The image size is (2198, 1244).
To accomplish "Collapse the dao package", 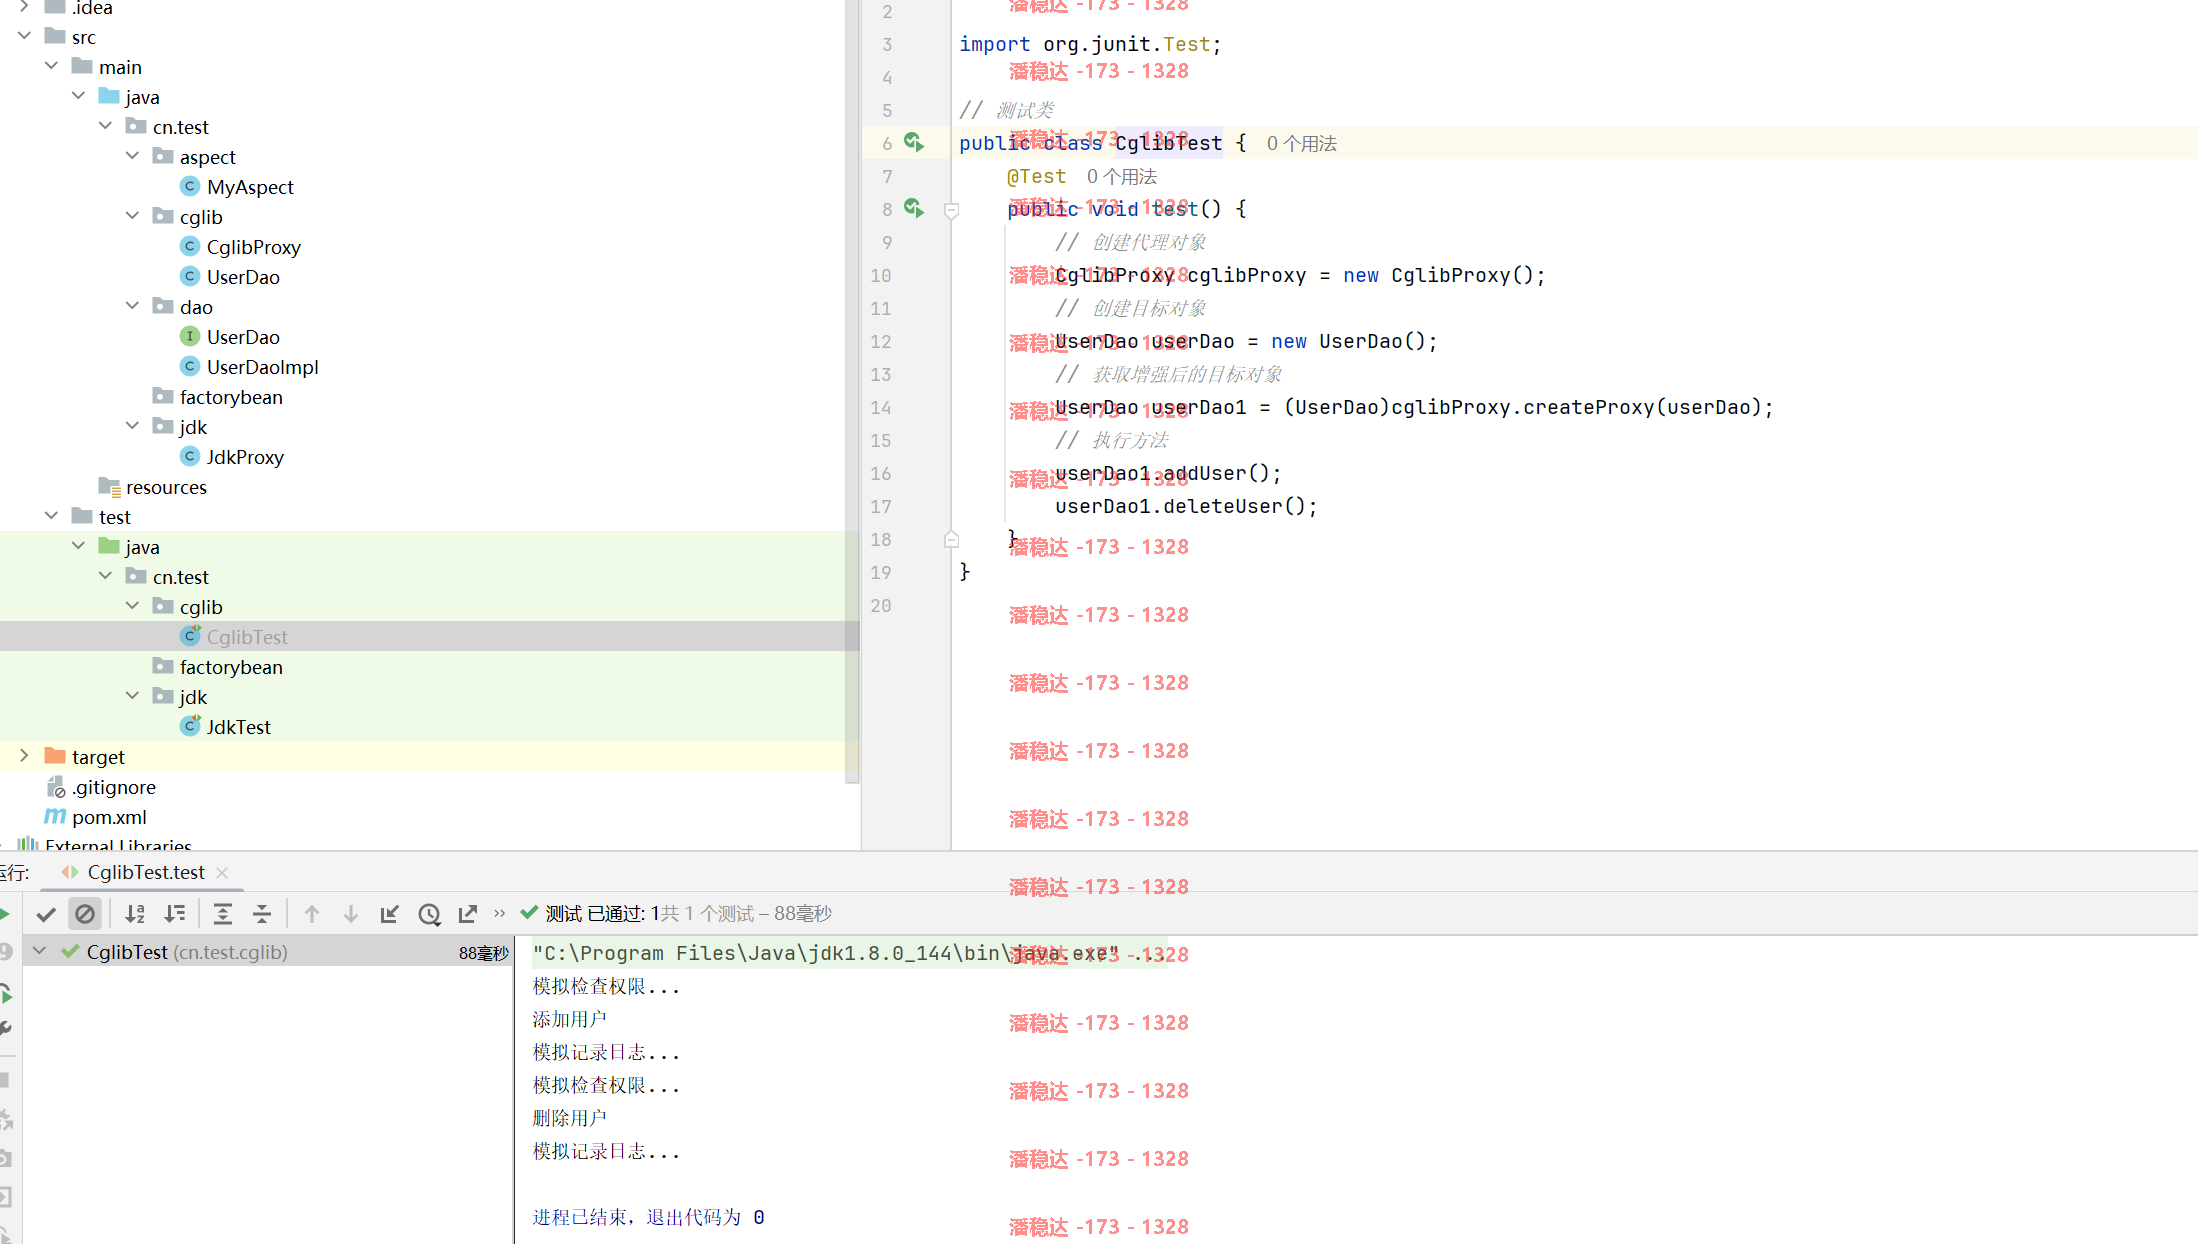I will 132,306.
